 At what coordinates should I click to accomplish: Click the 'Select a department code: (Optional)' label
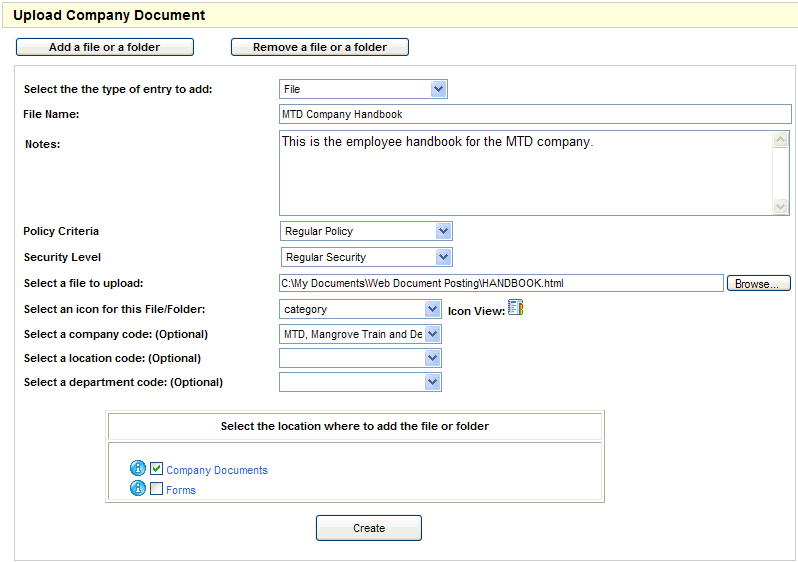tap(123, 382)
